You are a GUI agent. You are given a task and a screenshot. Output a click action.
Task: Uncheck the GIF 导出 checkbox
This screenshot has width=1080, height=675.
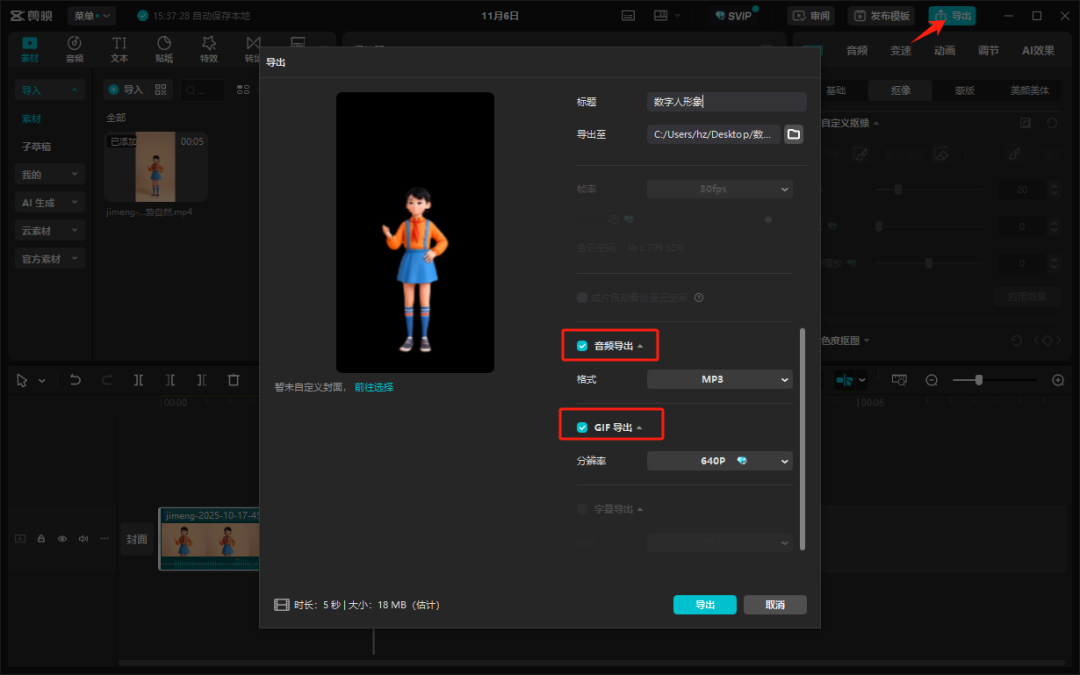tap(582, 428)
